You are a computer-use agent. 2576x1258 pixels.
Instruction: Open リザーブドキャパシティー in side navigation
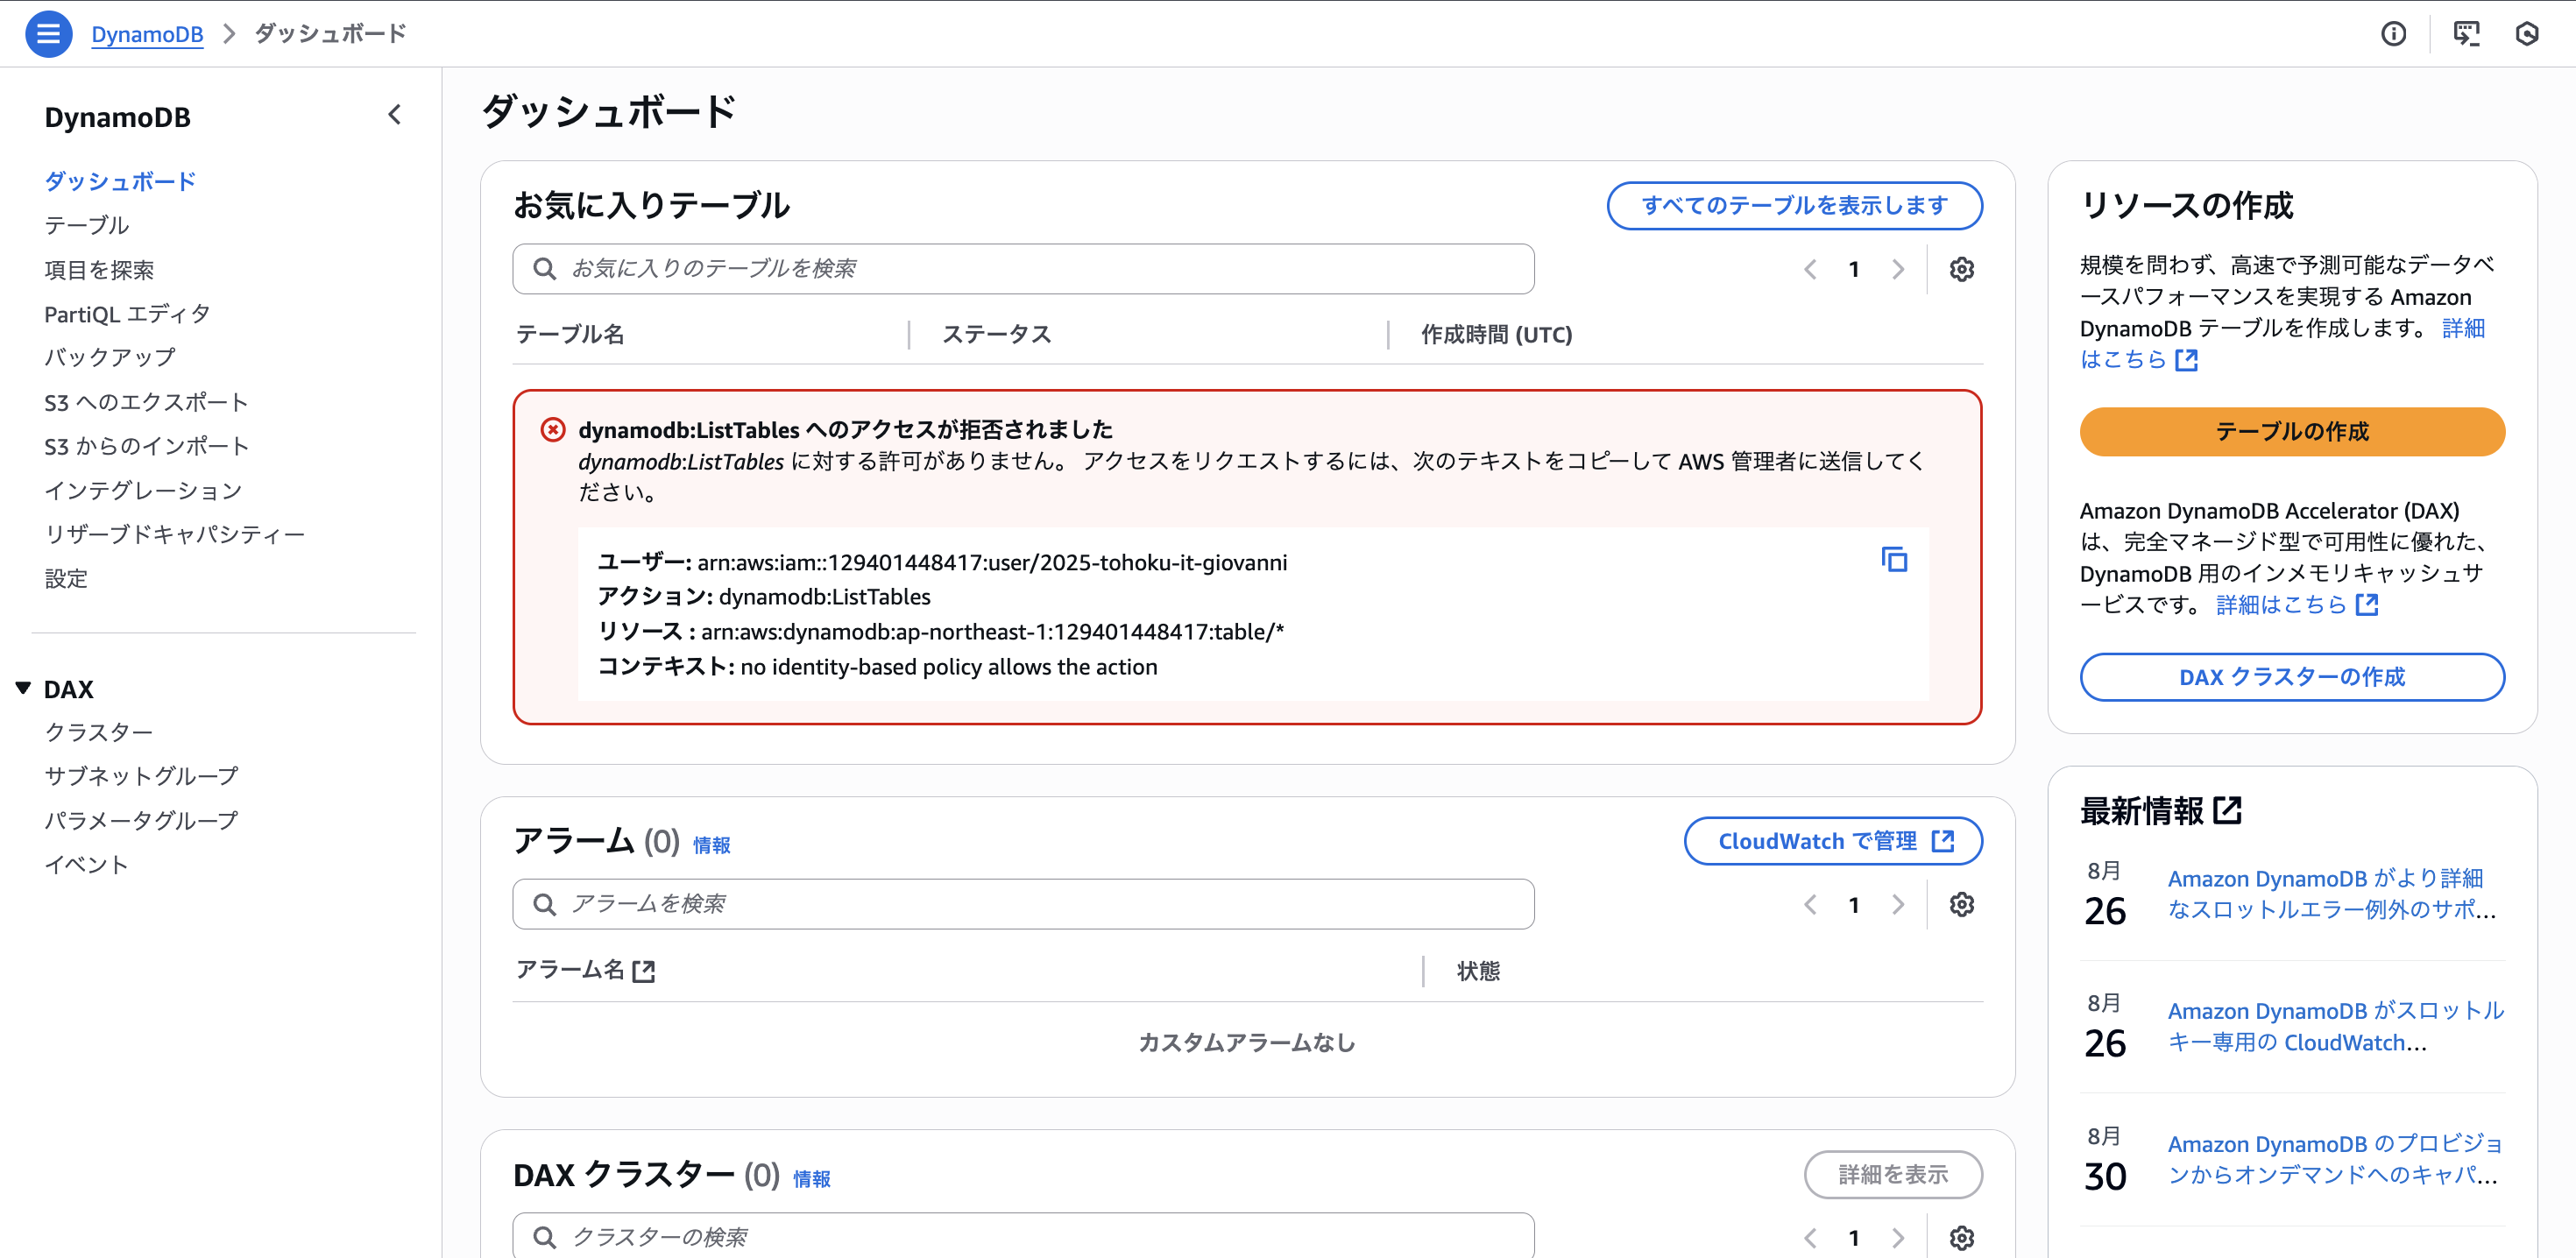coord(175,534)
